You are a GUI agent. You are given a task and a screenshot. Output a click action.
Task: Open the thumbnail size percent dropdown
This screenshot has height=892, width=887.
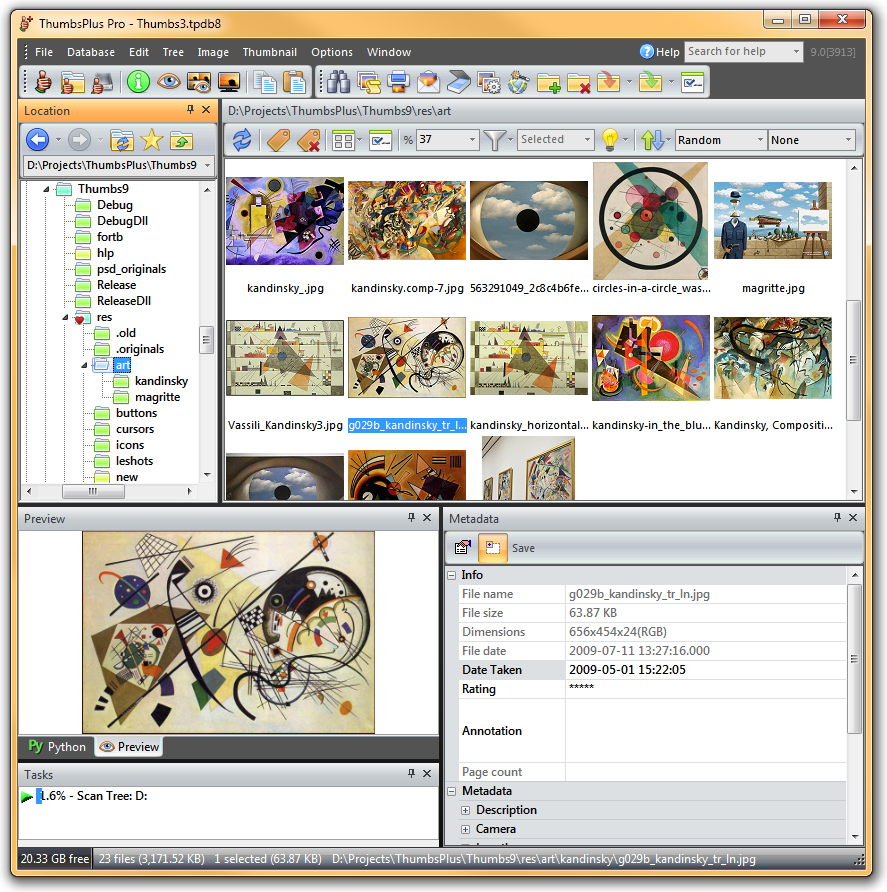(472, 139)
